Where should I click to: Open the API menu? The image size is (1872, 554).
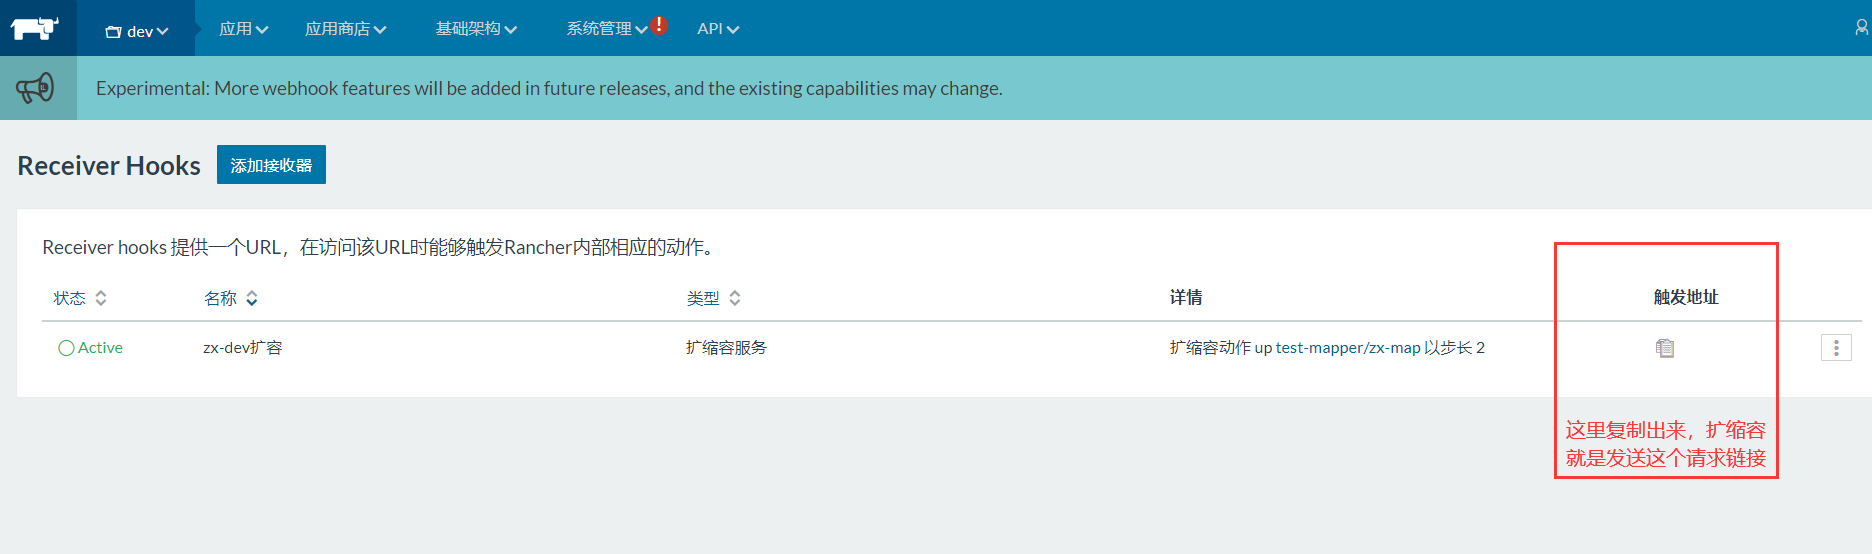pyautogui.click(x=717, y=29)
